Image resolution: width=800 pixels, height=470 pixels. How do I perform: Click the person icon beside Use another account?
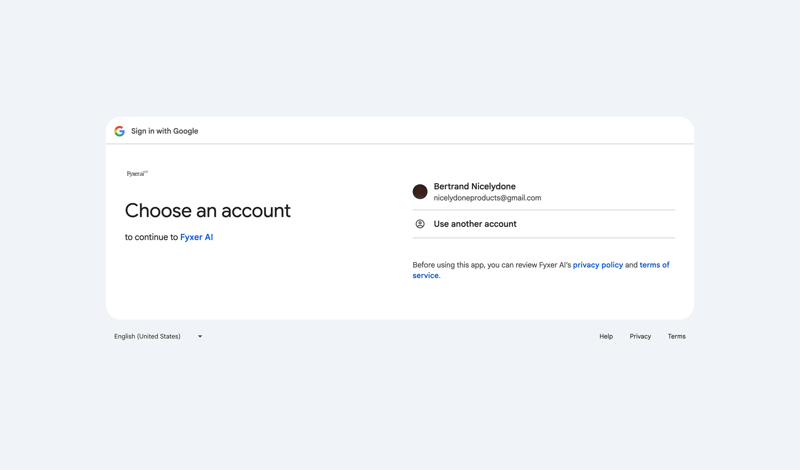pos(420,224)
